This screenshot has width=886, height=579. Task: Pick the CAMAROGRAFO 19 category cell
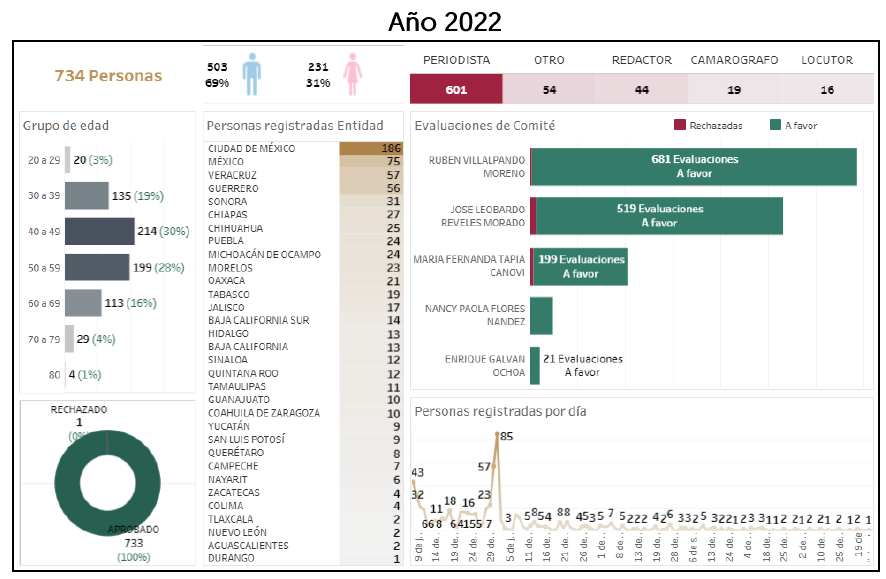pos(734,90)
